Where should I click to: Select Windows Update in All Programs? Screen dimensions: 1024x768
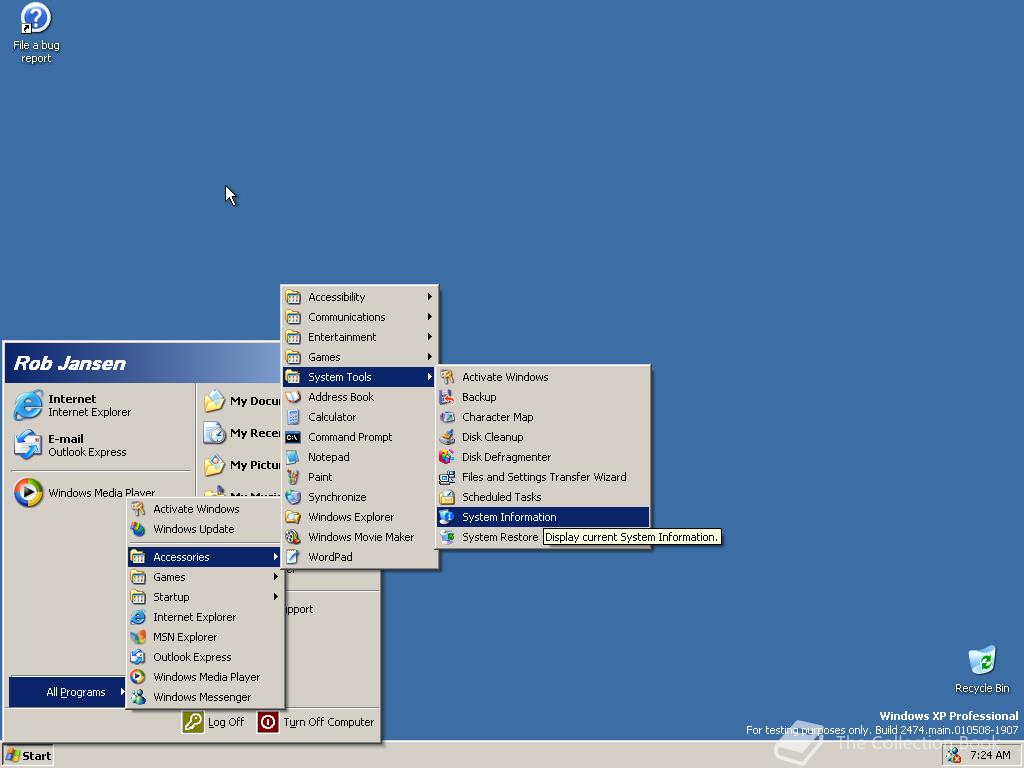205,529
